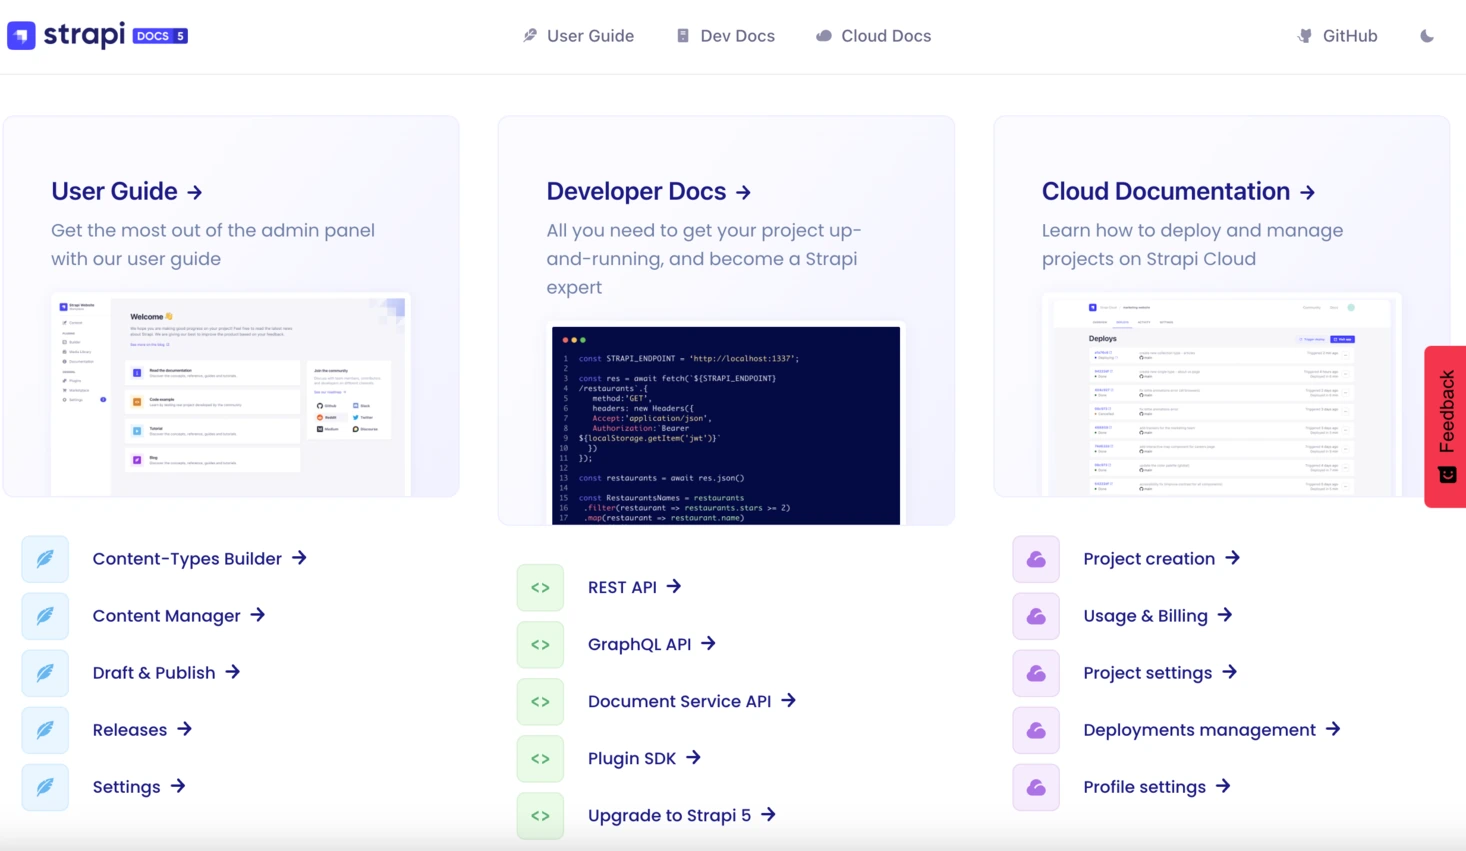Open Draft & Publish link

(x=167, y=673)
